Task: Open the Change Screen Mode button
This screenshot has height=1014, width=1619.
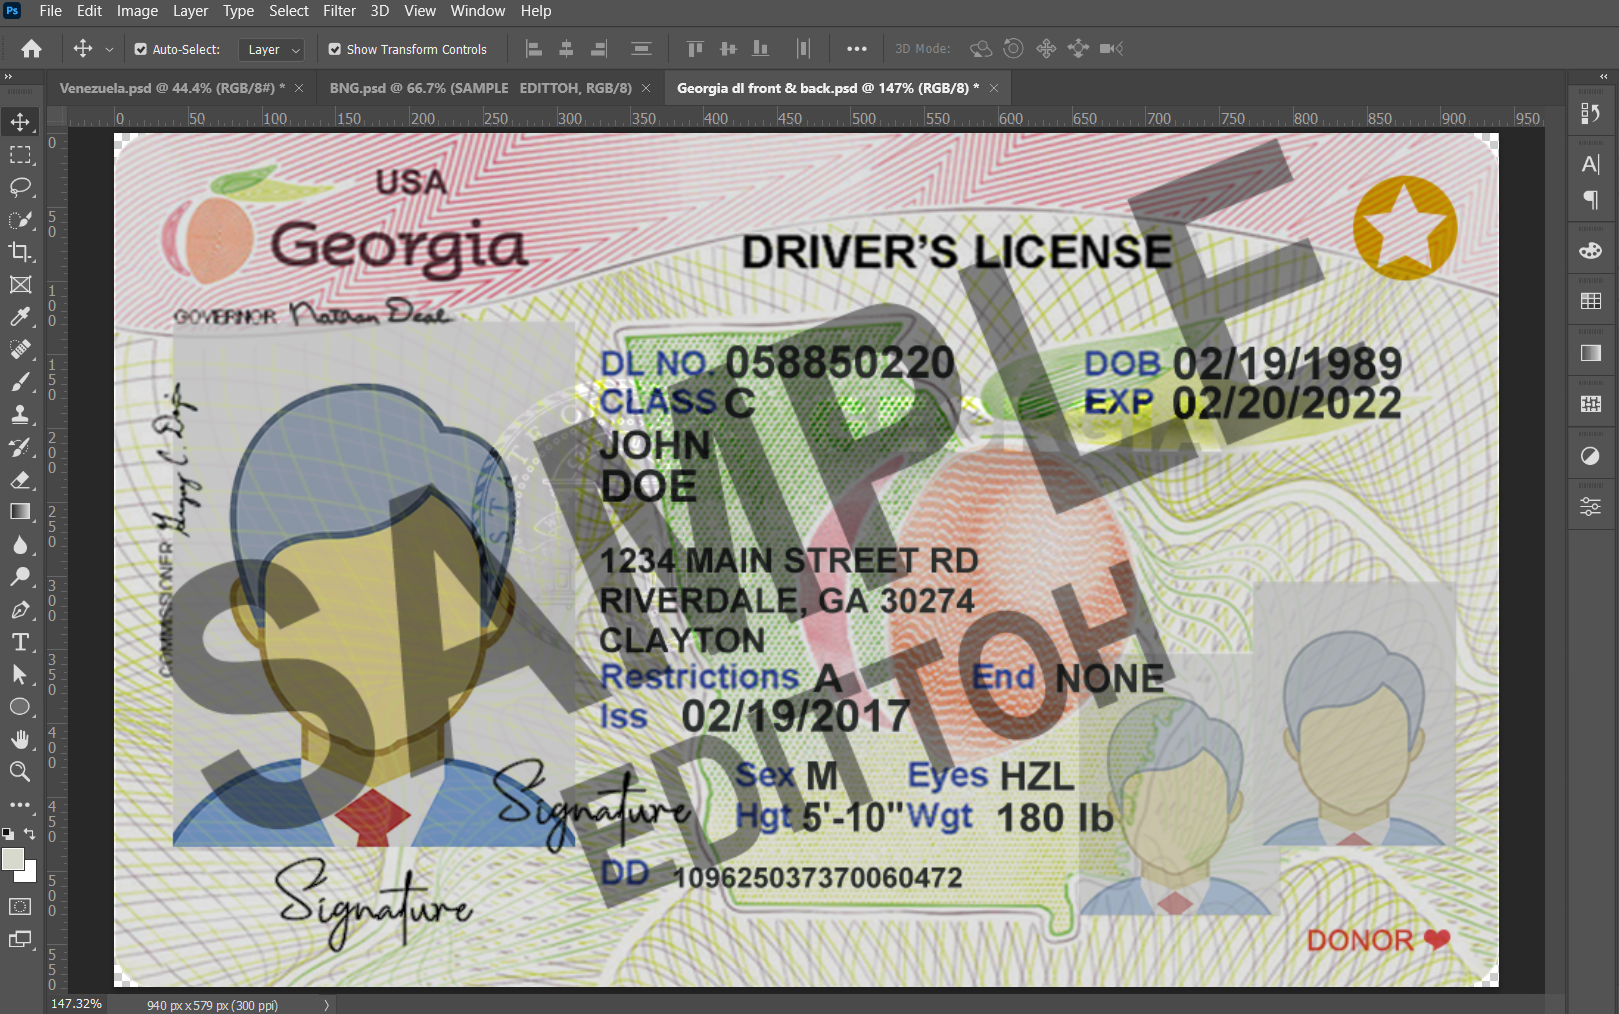Action: coord(20,939)
